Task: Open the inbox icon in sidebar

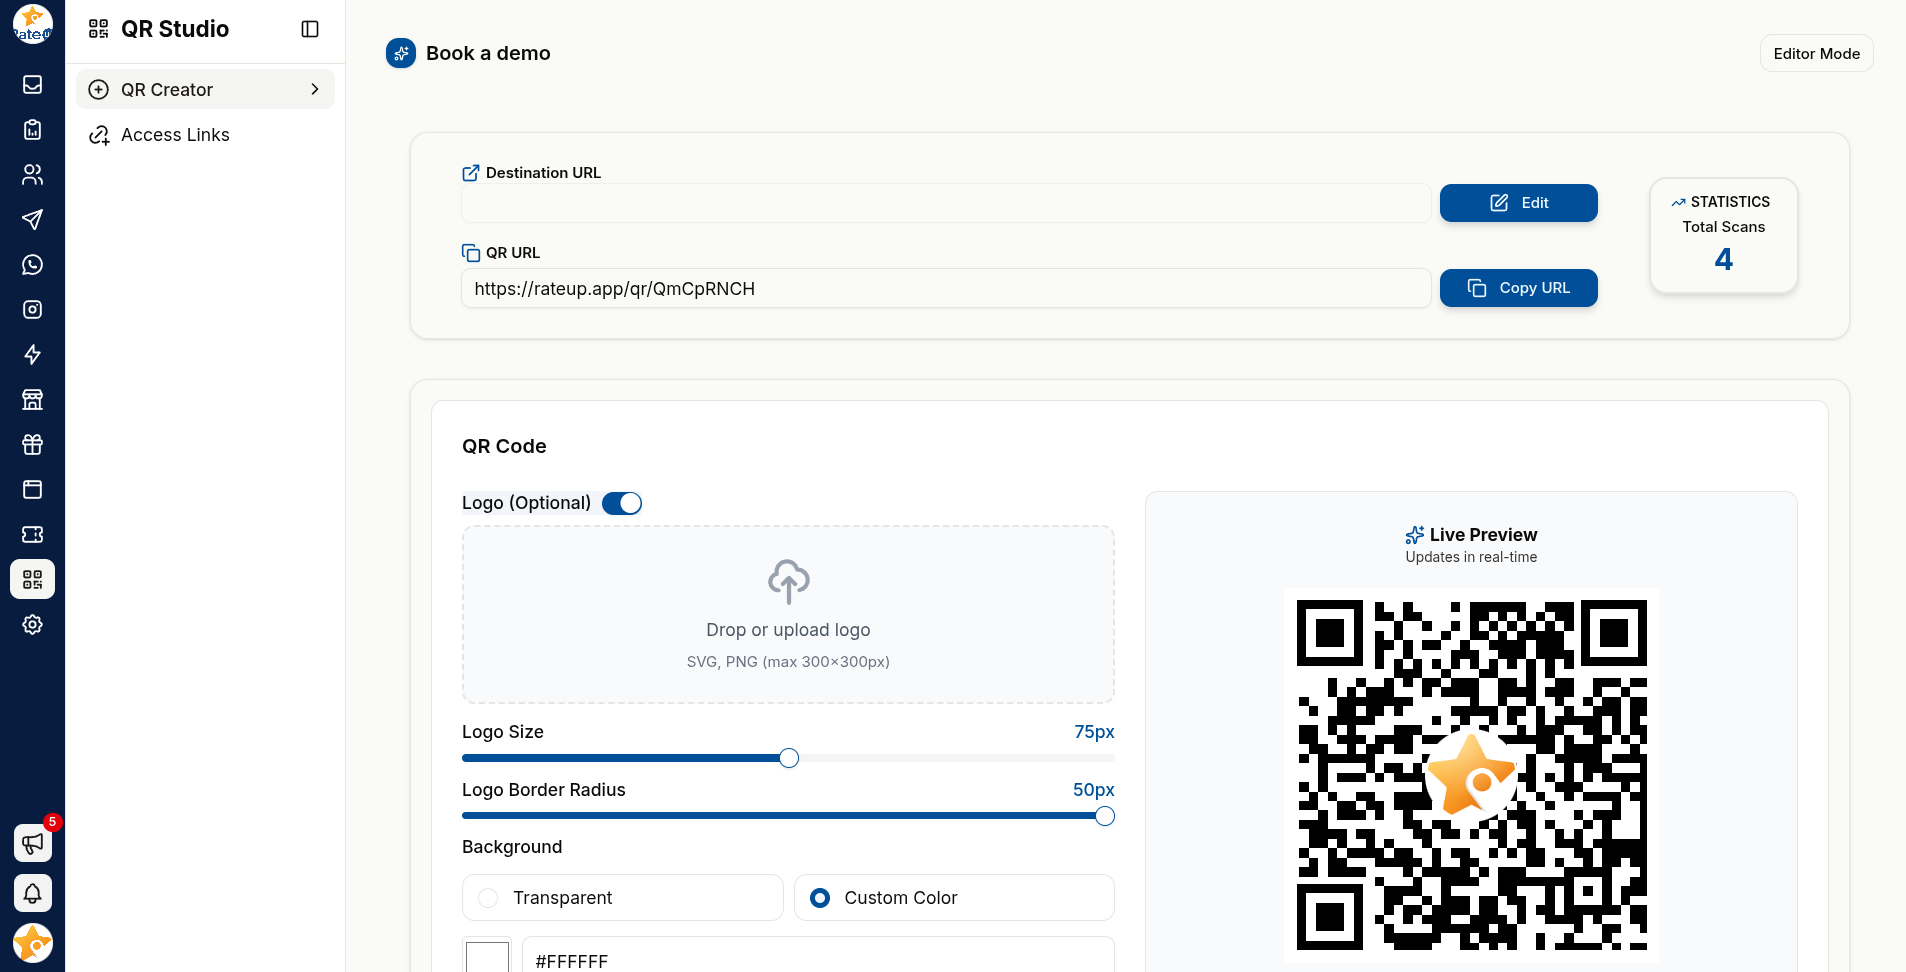Action: (32, 85)
